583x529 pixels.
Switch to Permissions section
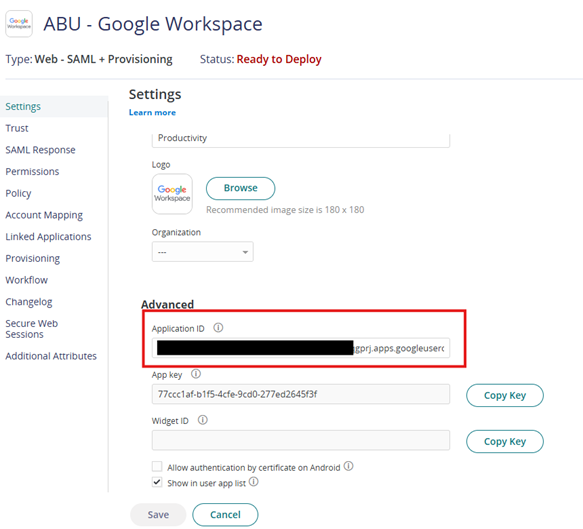(32, 171)
